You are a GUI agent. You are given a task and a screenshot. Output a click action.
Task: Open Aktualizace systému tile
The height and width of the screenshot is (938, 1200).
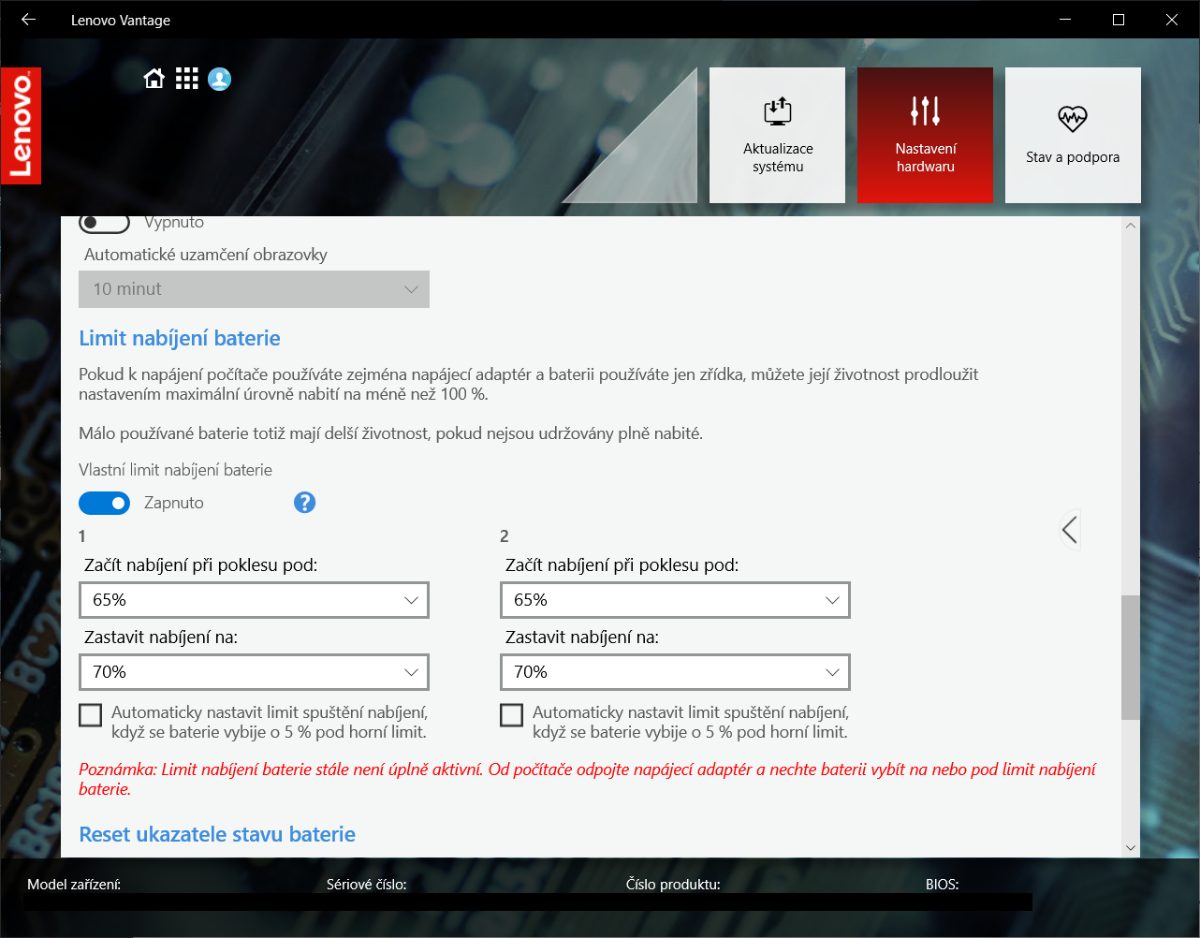pyautogui.click(x=777, y=135)
